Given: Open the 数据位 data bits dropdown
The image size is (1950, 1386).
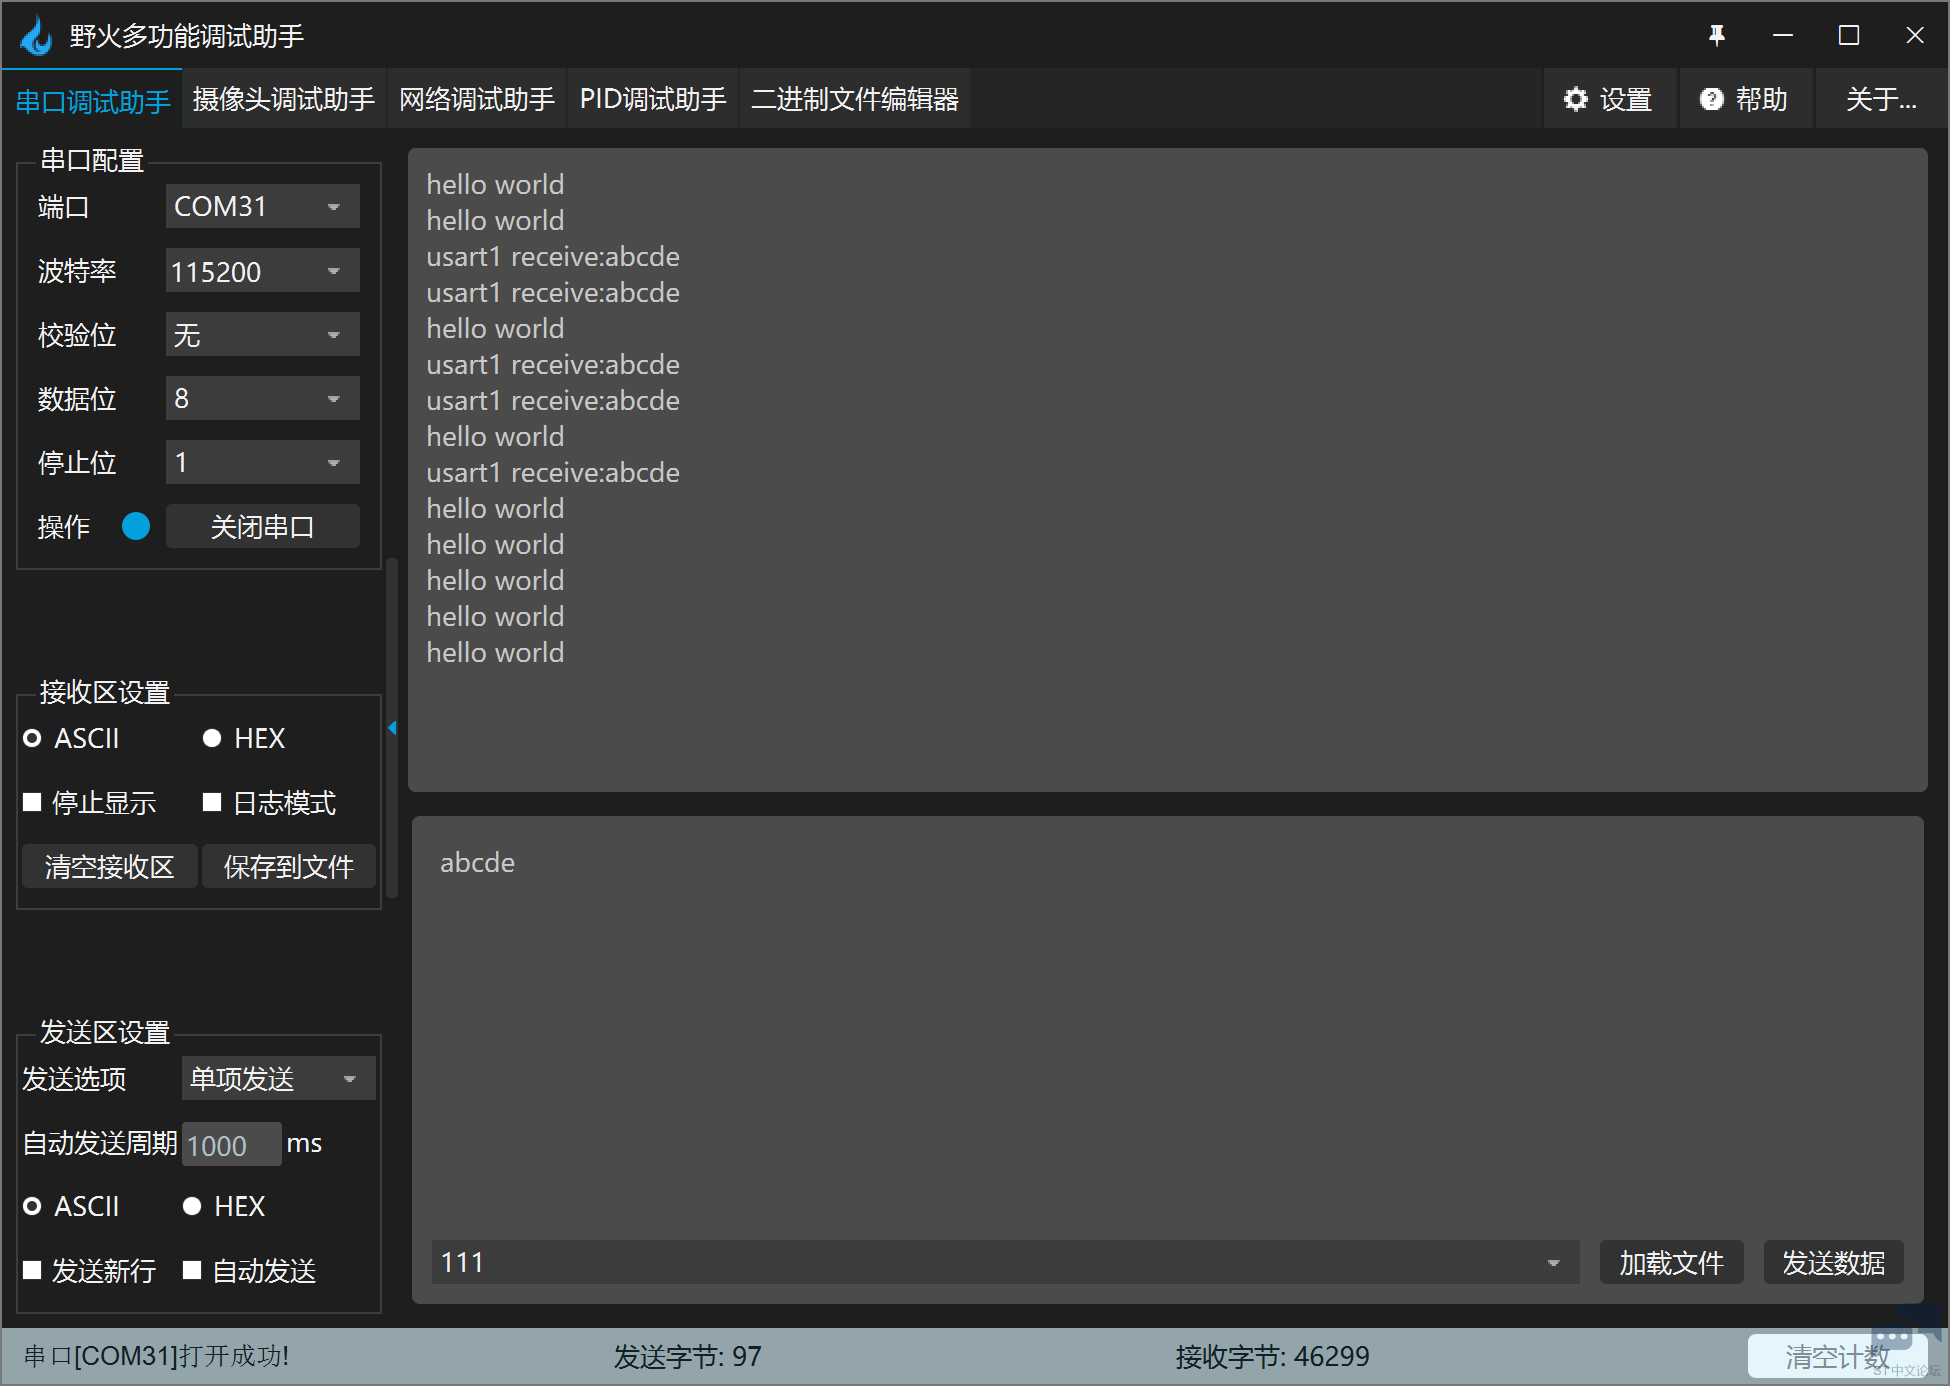Looking at the screenshot, I should pos(262,399).
